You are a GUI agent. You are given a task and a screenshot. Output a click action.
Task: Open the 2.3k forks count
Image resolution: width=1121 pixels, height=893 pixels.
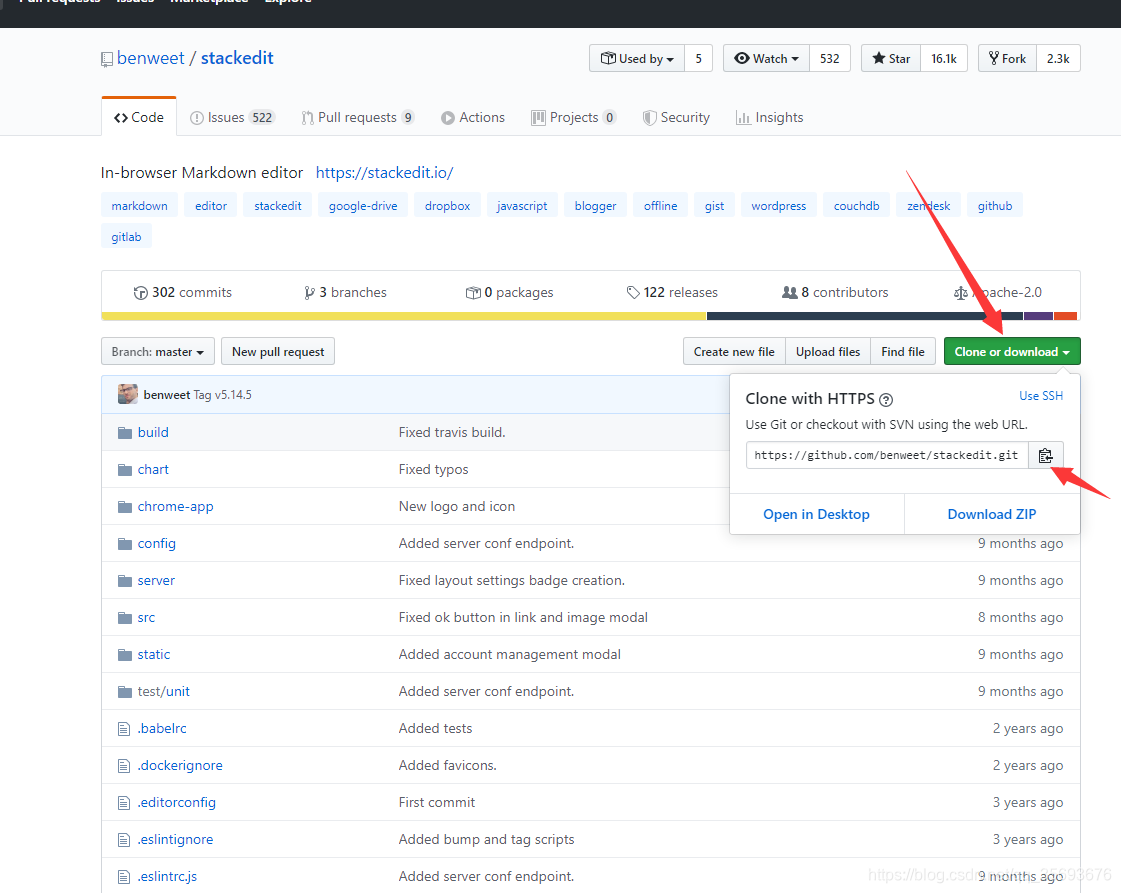tap(1058, 59)
